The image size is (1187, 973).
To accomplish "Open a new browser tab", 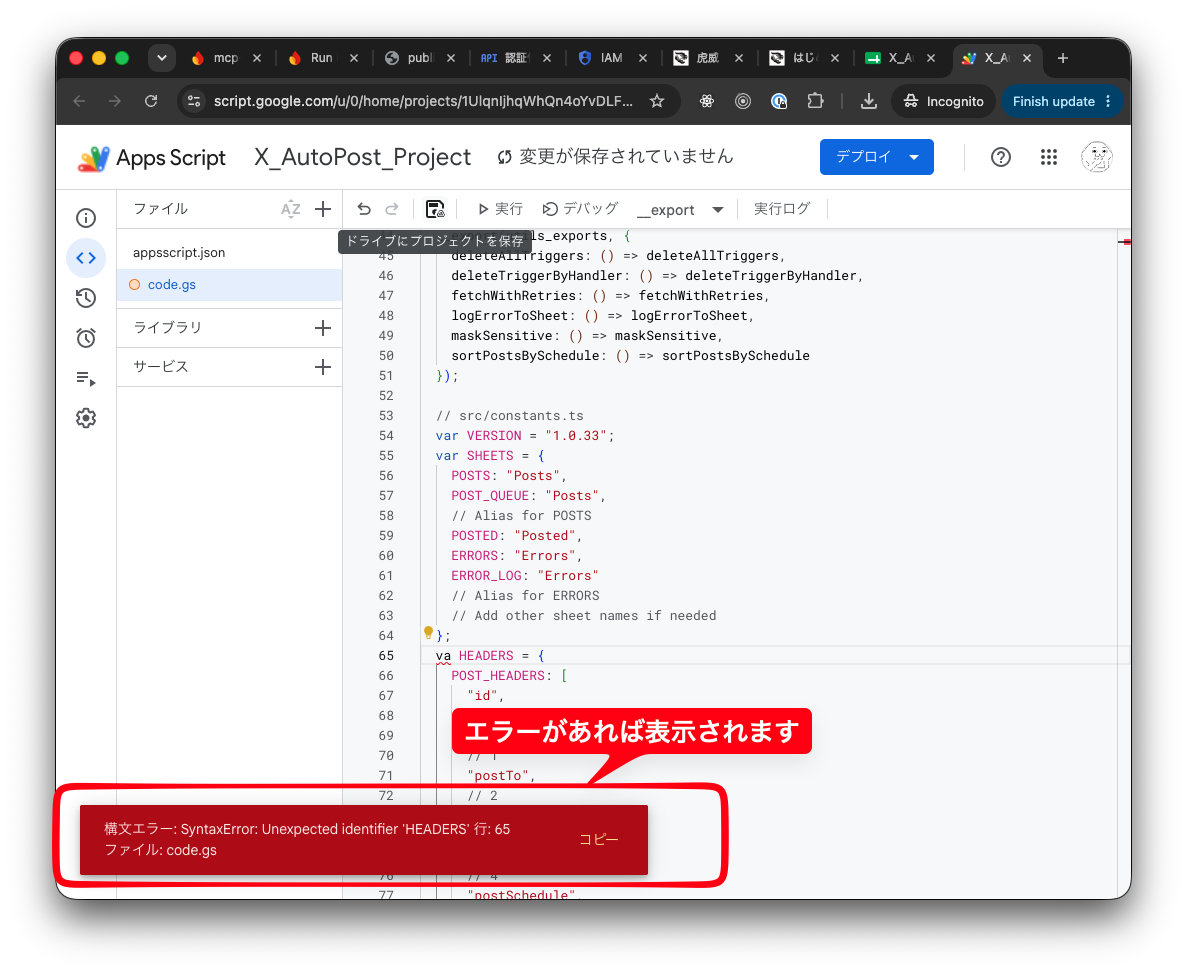I will click(x=1063, y=58).
